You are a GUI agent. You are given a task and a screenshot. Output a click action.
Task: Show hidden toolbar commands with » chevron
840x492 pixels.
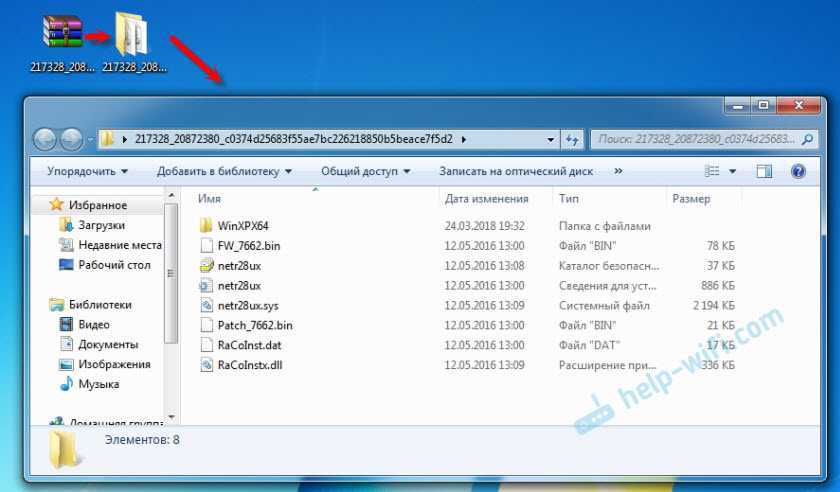(x=618, y=171)
